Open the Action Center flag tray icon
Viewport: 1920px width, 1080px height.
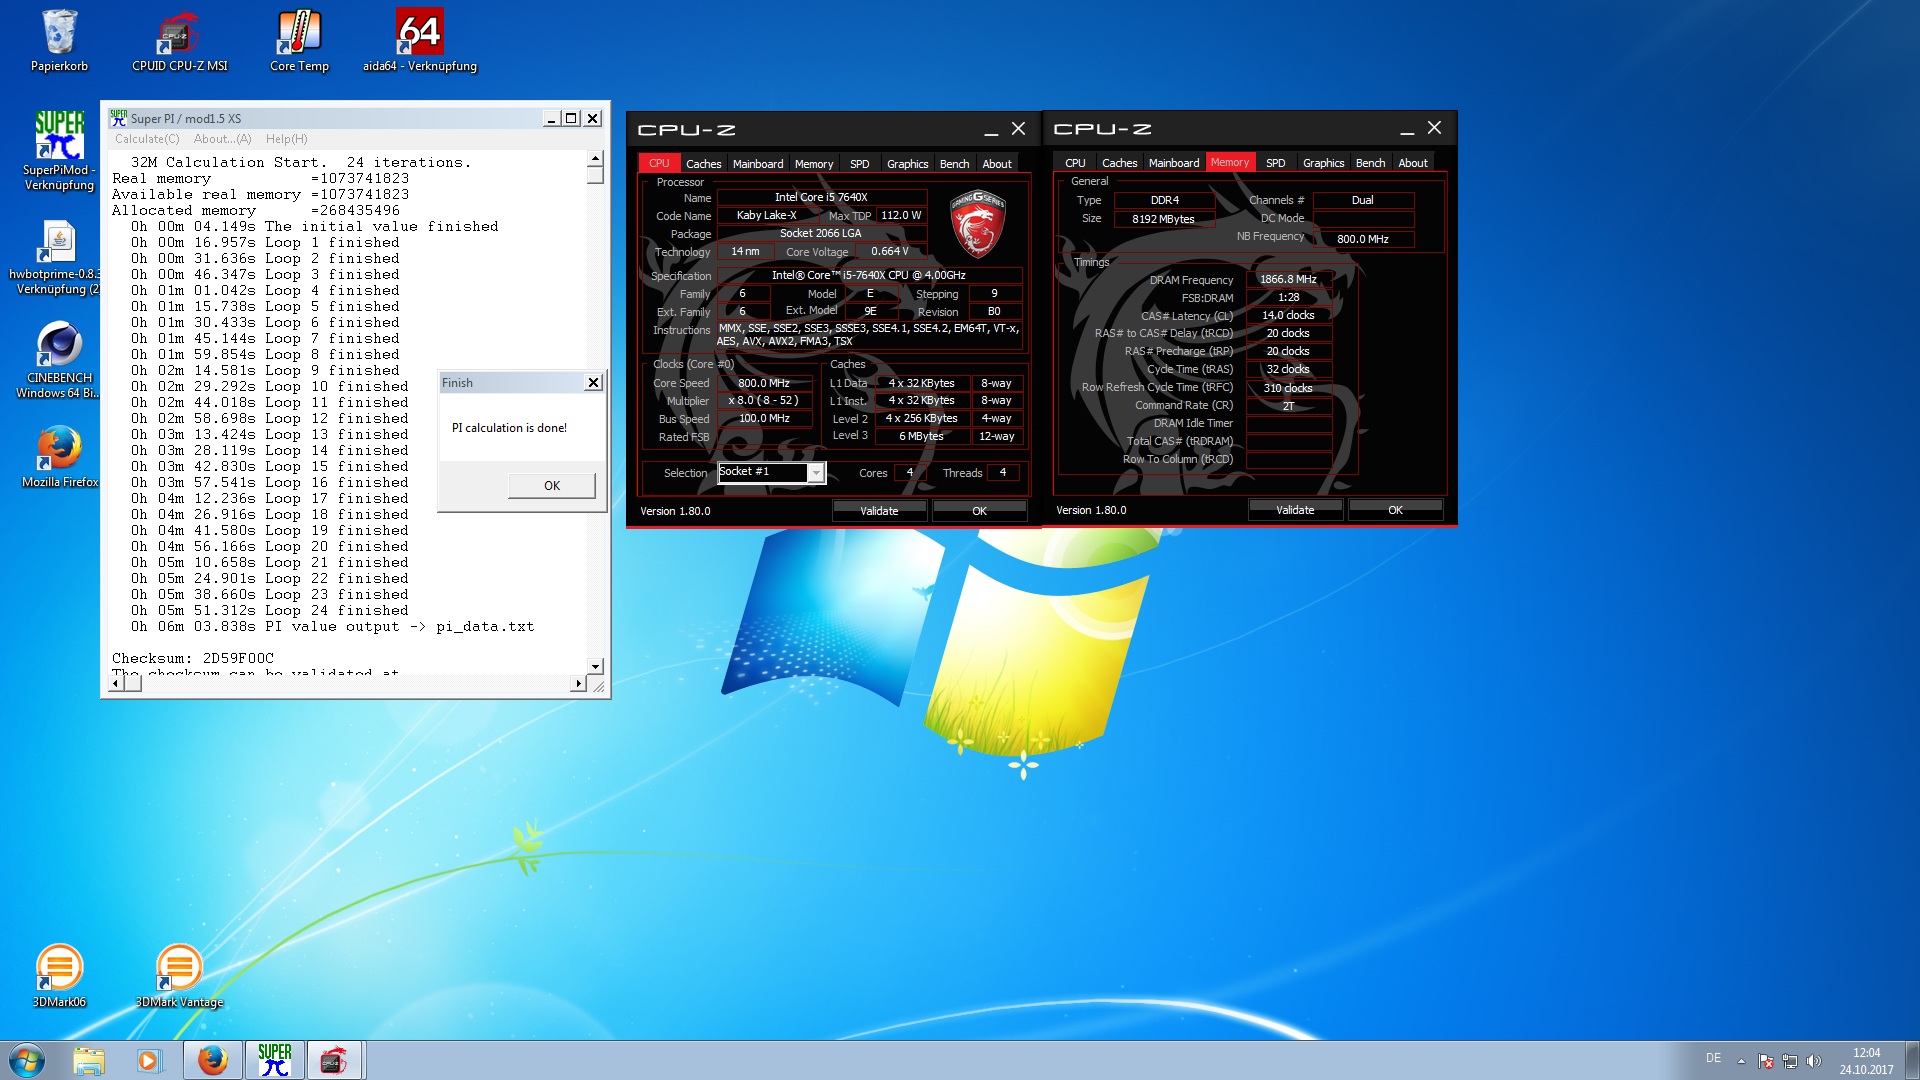(x=1766, y=1061)
